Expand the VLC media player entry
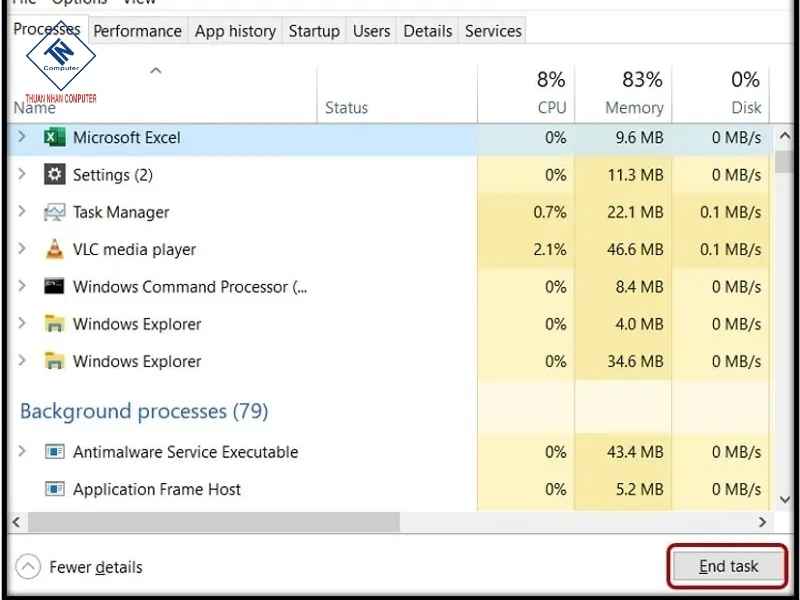Screen dimensions: 800x600 click(x=23, y=250)
